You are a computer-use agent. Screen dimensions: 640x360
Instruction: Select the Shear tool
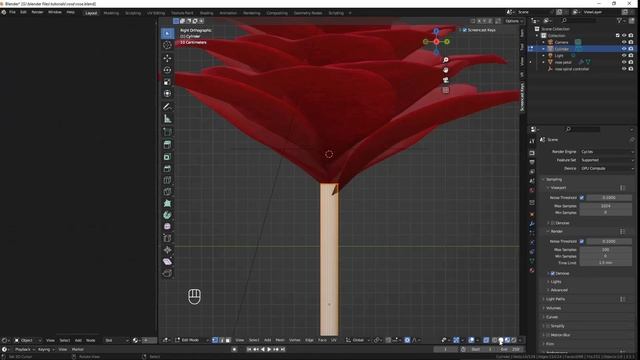point(167,262)
